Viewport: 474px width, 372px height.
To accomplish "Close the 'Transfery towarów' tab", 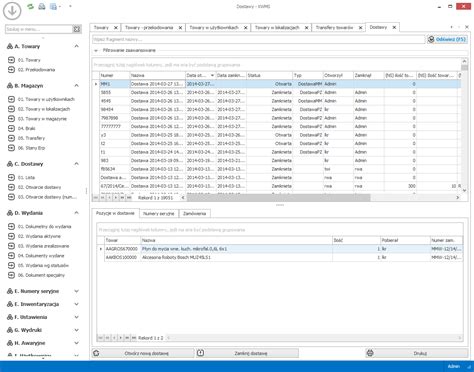I will coord(360,28).
